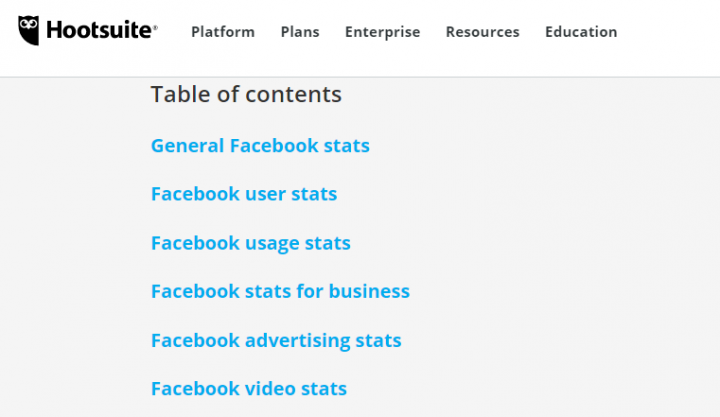
Task: Select the last visible contents link
Action: 249,389
